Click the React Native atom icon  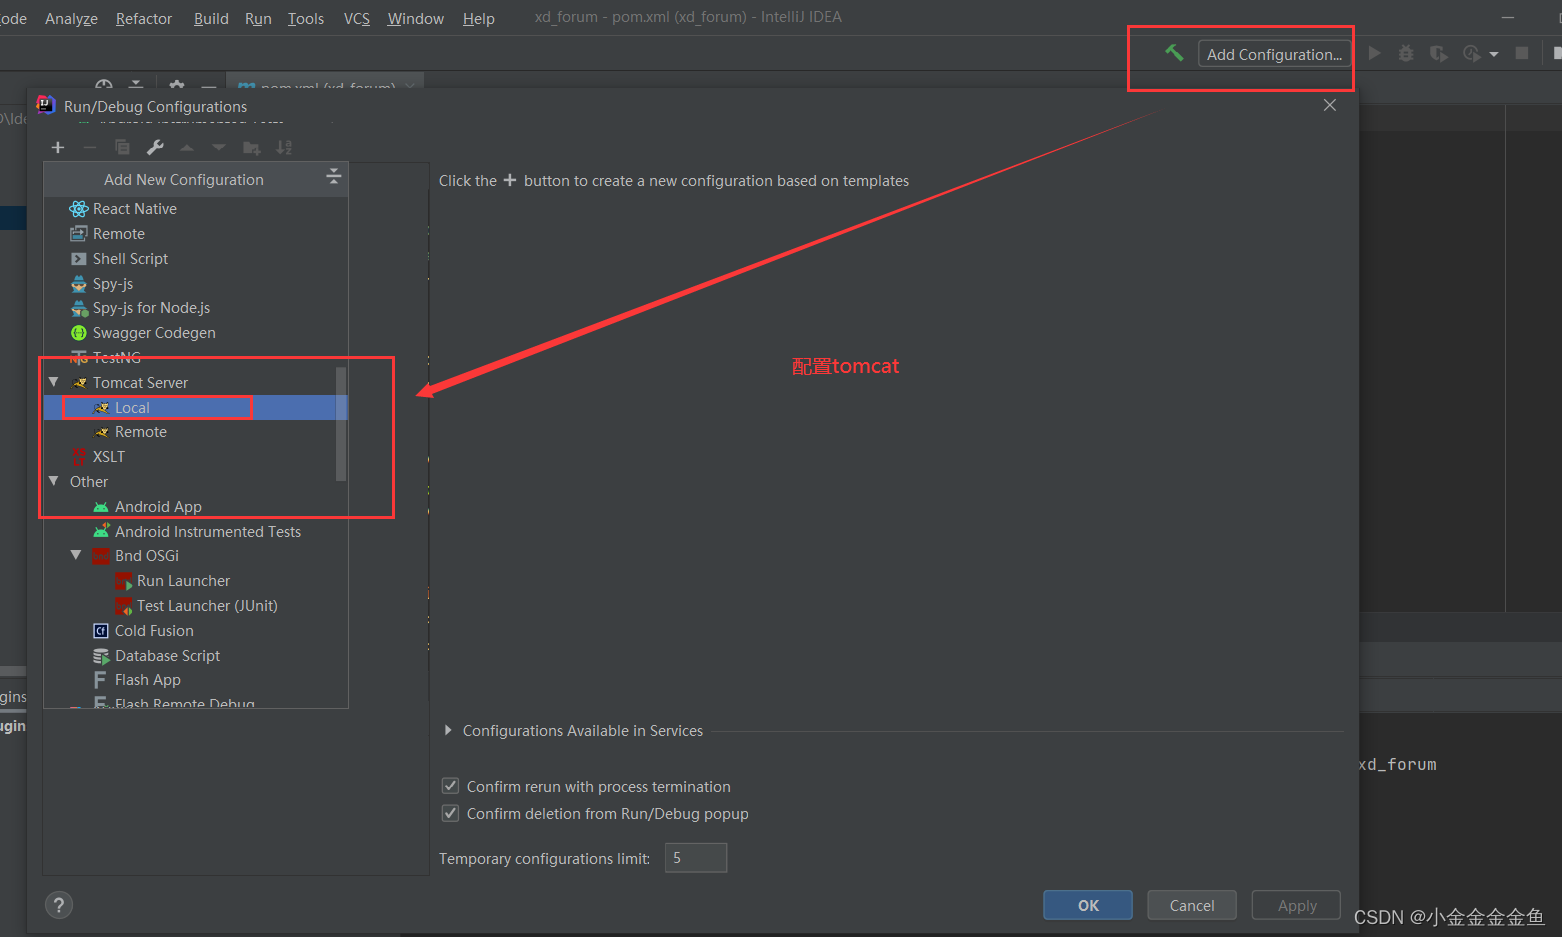79,209
